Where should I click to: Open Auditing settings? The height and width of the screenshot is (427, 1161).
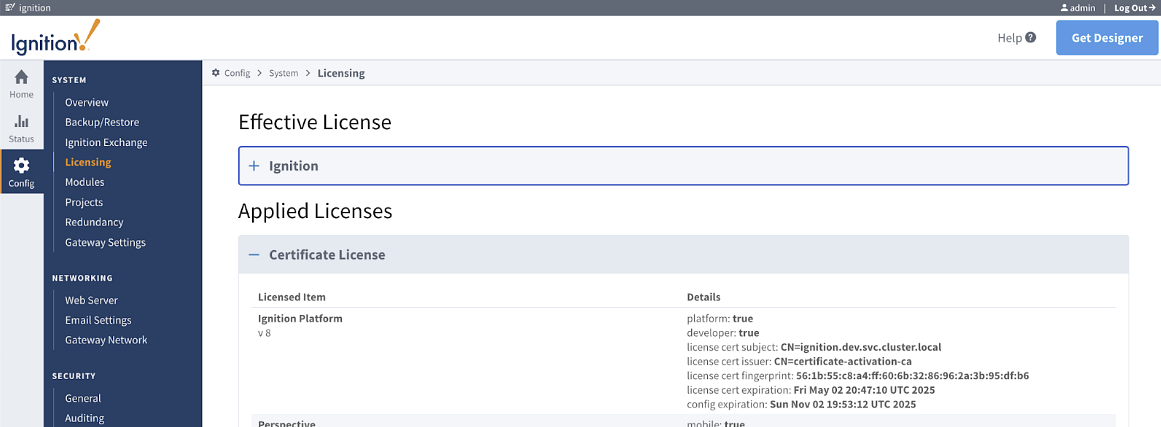[84, 417]
